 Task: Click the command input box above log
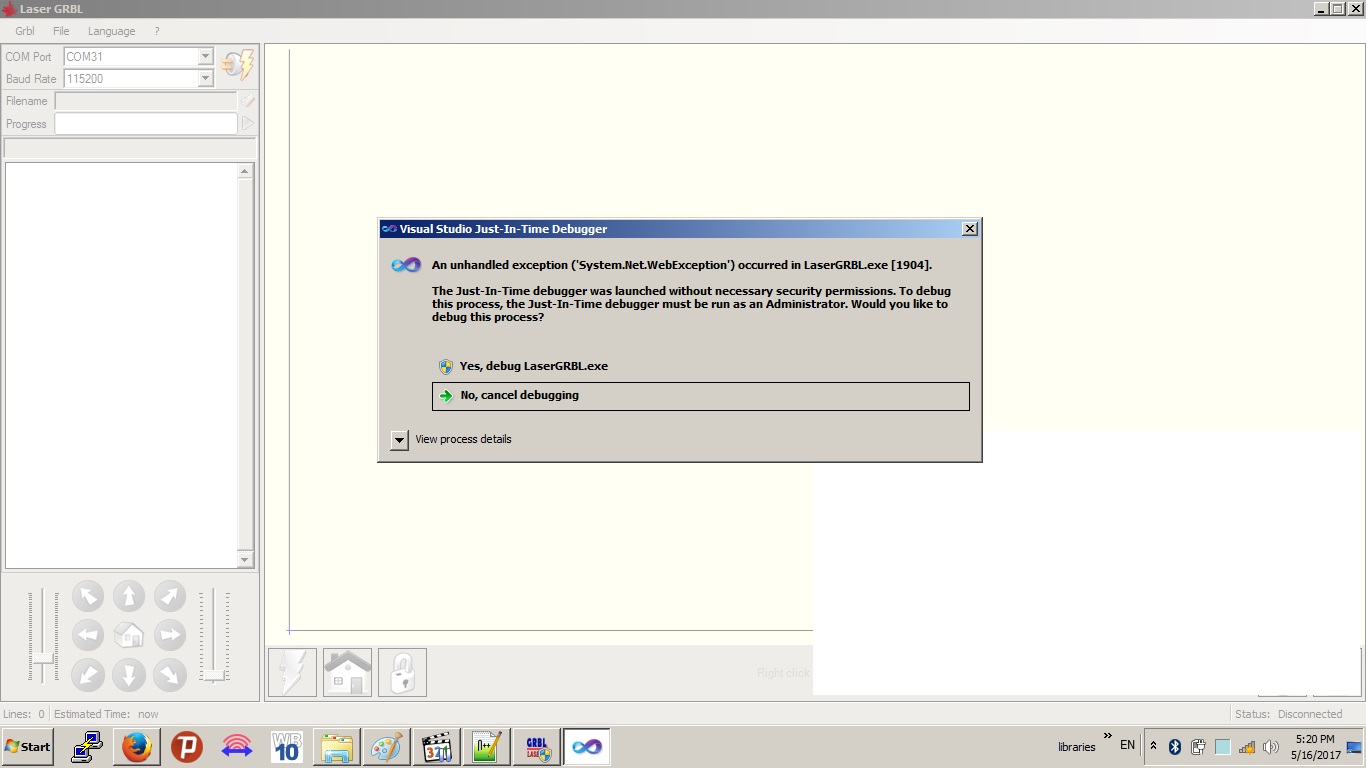[x=130, y=148]
